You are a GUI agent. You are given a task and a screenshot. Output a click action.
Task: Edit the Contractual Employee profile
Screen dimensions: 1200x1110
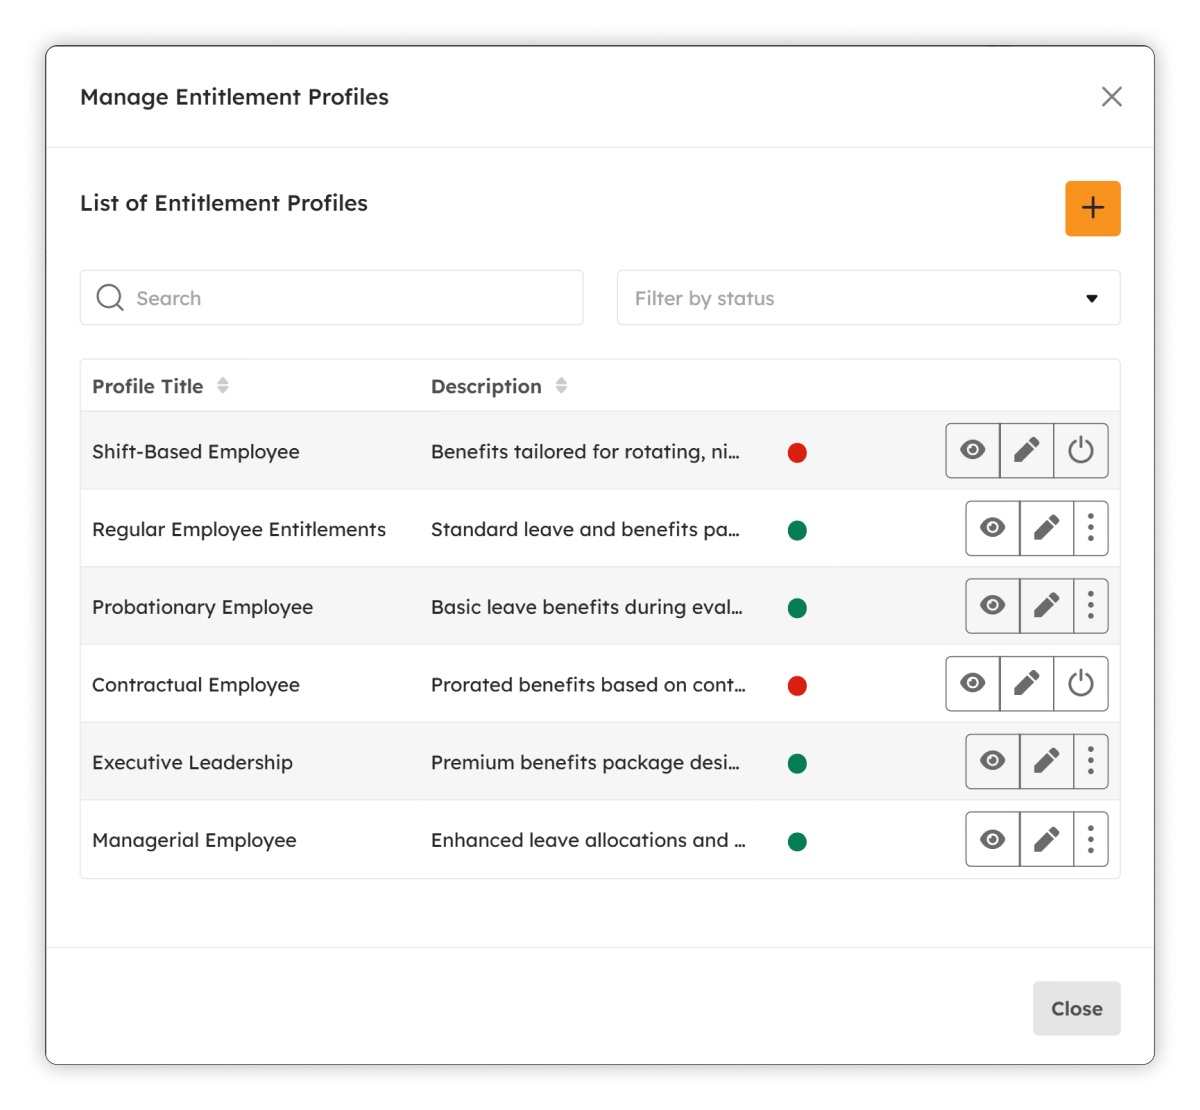1027,684
